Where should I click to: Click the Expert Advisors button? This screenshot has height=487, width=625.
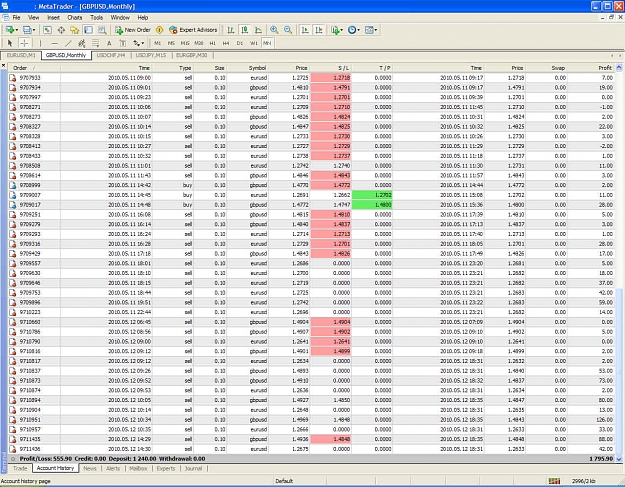(x=193, y=30)
